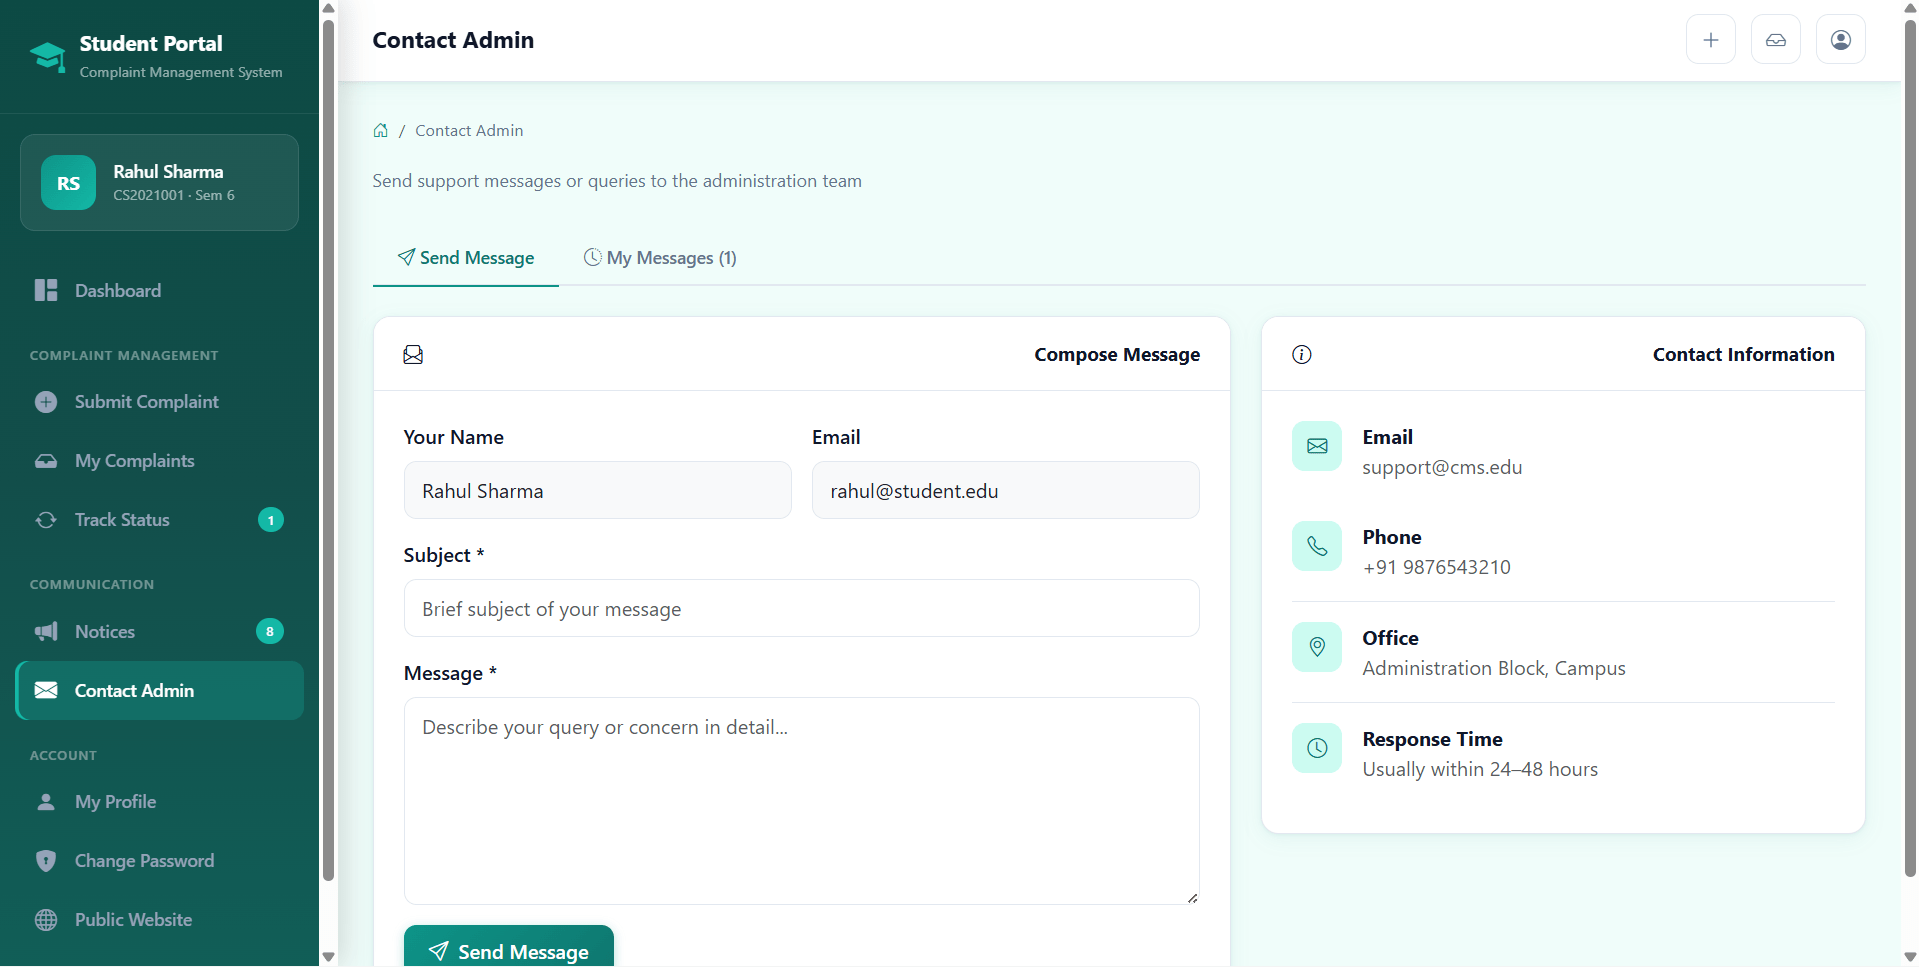Click Administration Block, Campus text
Screen dimensions: 1919x967
click(1494, 669)
